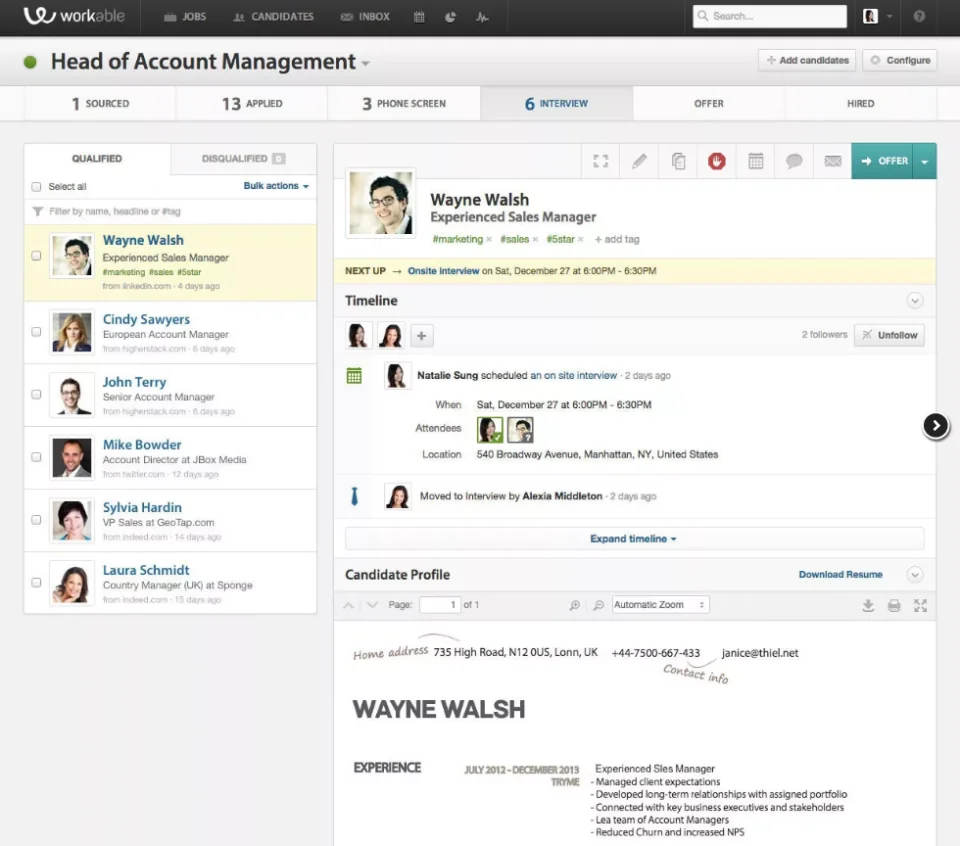Select Mike Bowder's candidate checkbox

click(x=36, y=457)
